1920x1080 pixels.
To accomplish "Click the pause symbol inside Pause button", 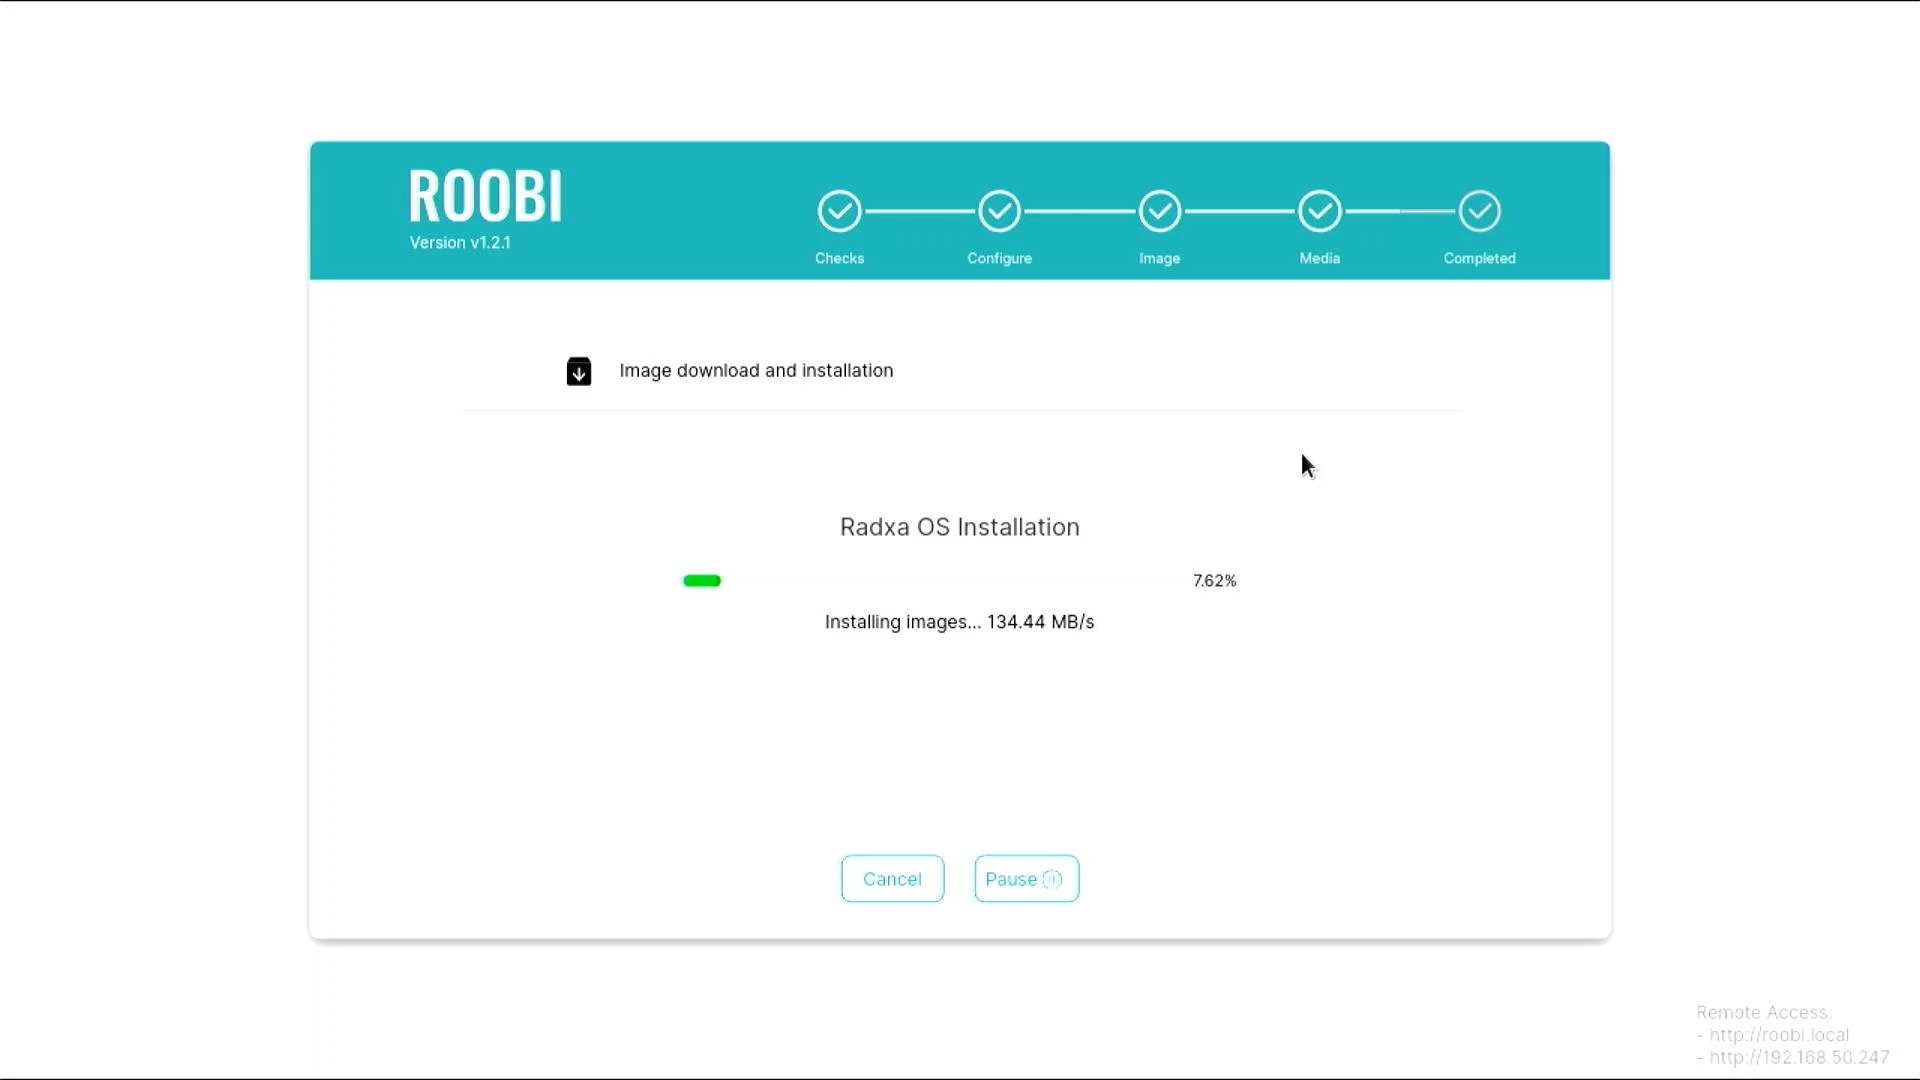I will point(1052,879).
